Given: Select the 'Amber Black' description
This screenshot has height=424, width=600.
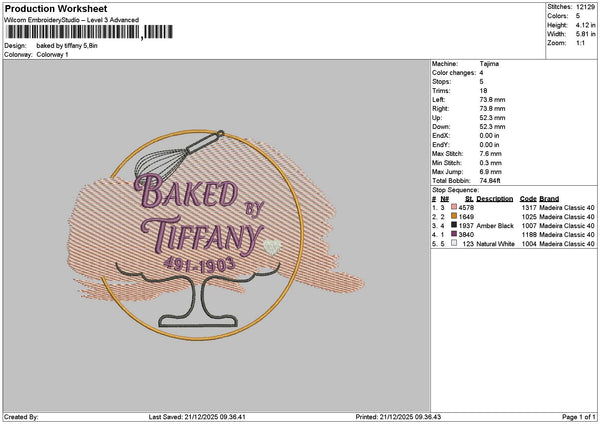Looking at the screenshot, I should [x=495, y=226].
